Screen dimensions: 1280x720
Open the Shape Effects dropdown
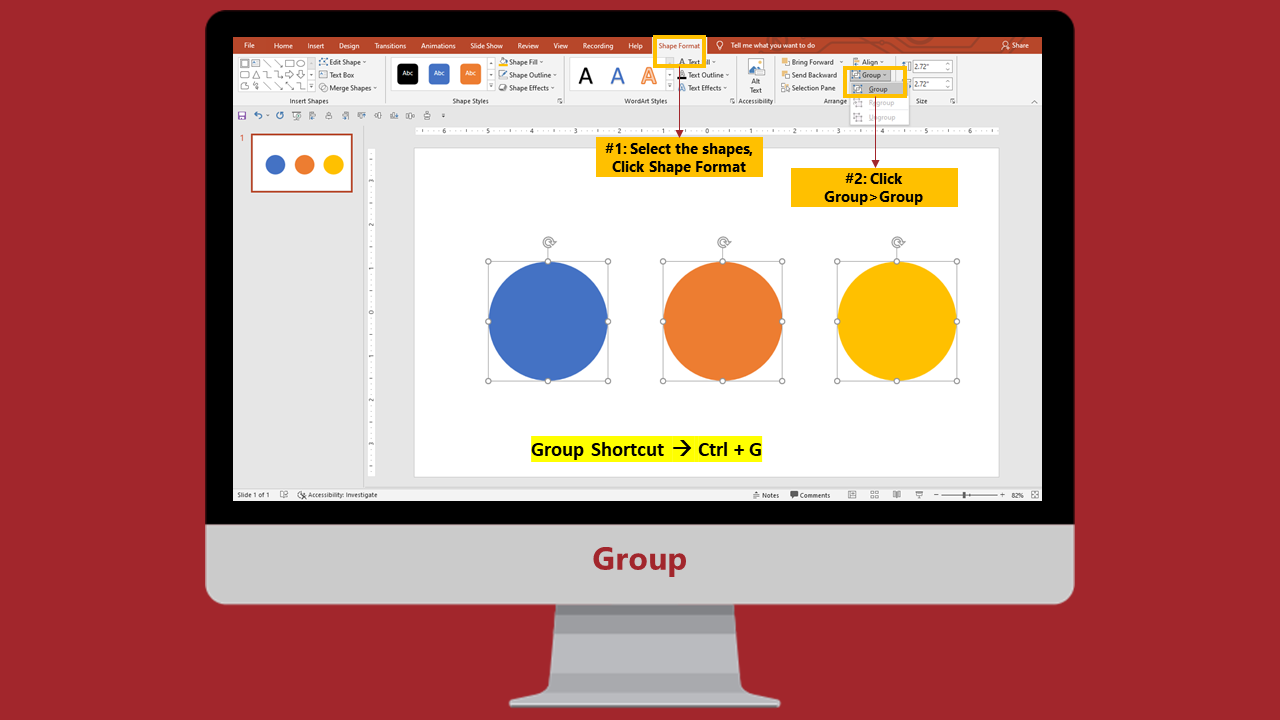[x=526, y=88]
